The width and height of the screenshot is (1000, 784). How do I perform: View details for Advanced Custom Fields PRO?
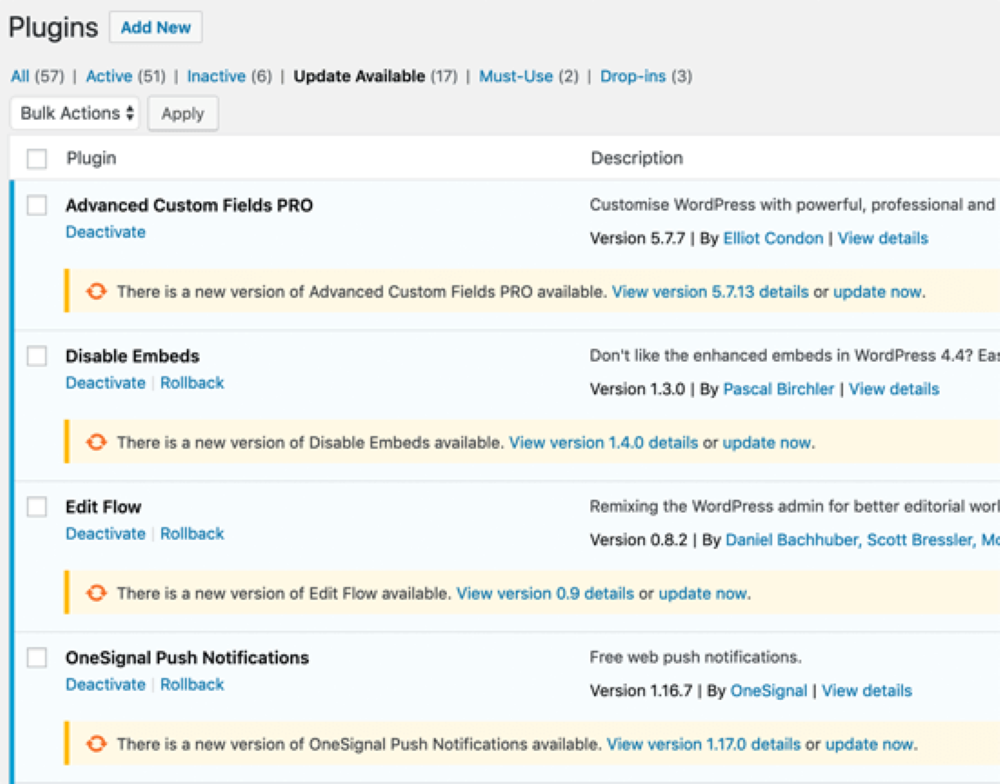click(x=883, y=239)
